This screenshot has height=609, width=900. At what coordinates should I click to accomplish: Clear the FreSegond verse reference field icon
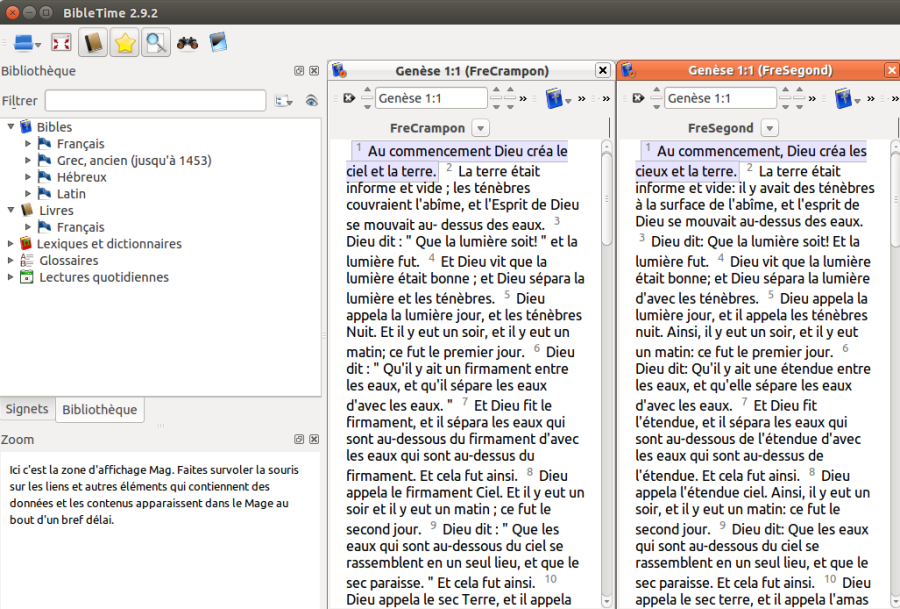[x=638, y=98]
